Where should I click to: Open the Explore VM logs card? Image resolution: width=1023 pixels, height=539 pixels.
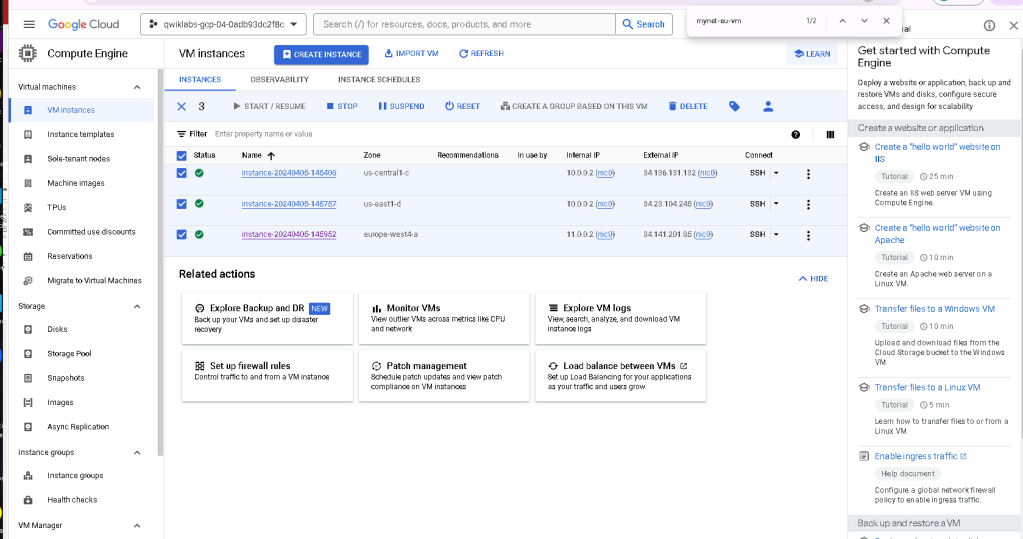(x=620, y=318)
